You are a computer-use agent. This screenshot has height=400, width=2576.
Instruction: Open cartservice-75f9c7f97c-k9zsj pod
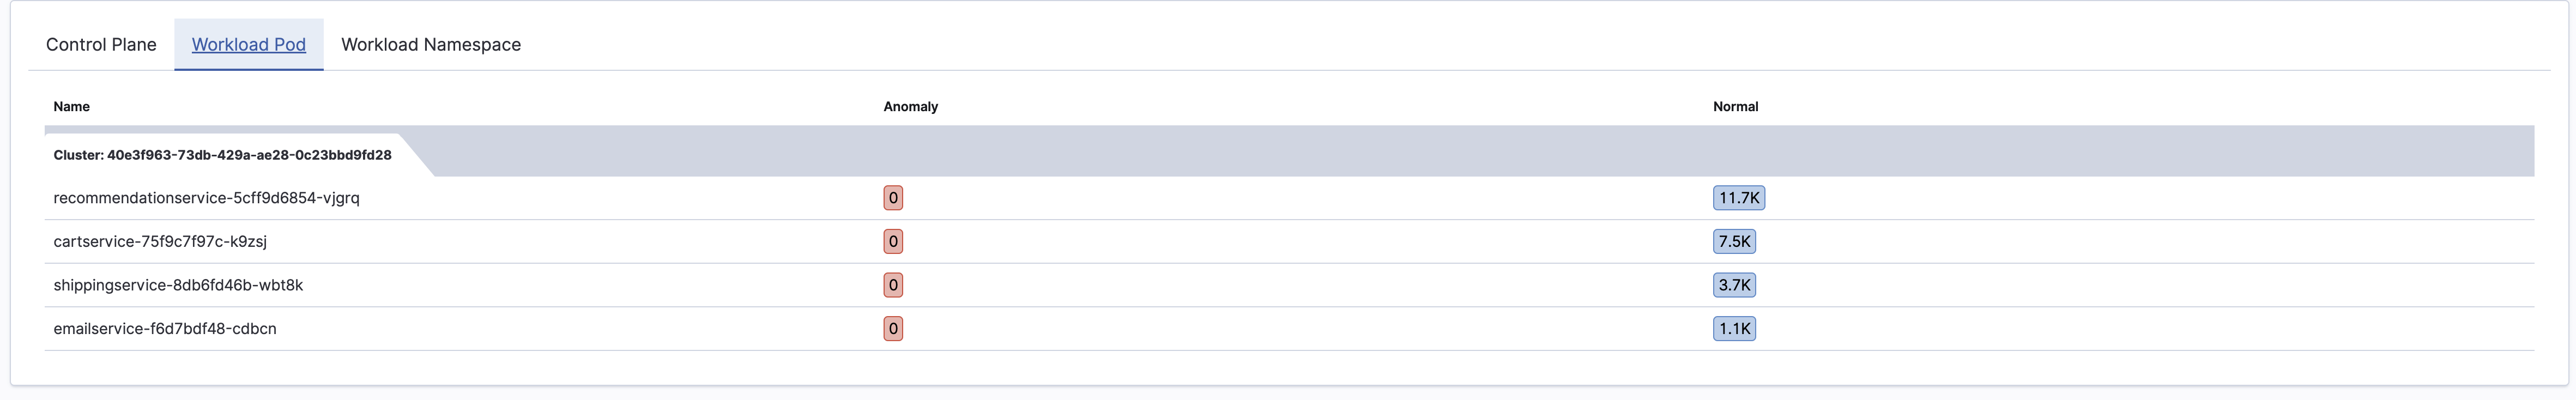(x=160, y=241)
